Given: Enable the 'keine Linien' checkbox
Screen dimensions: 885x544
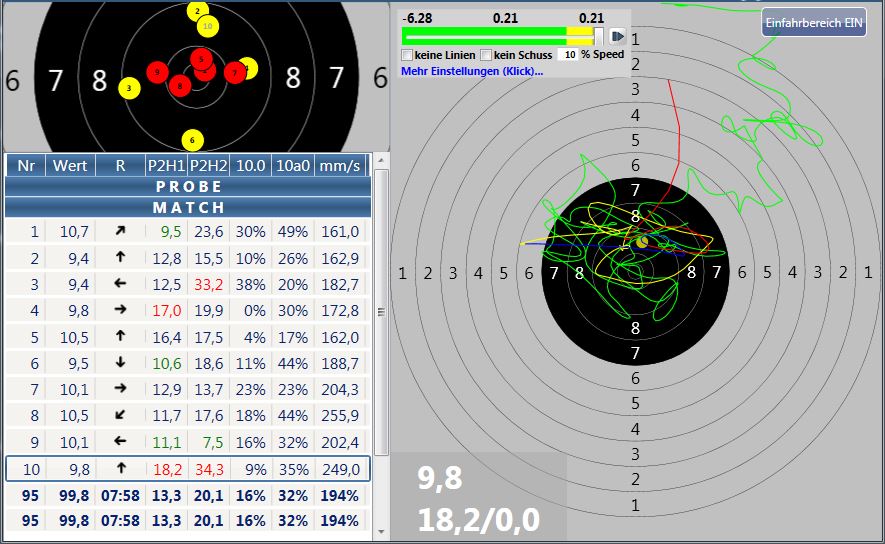Looking at the screenshot, I should tap(407, 55).
